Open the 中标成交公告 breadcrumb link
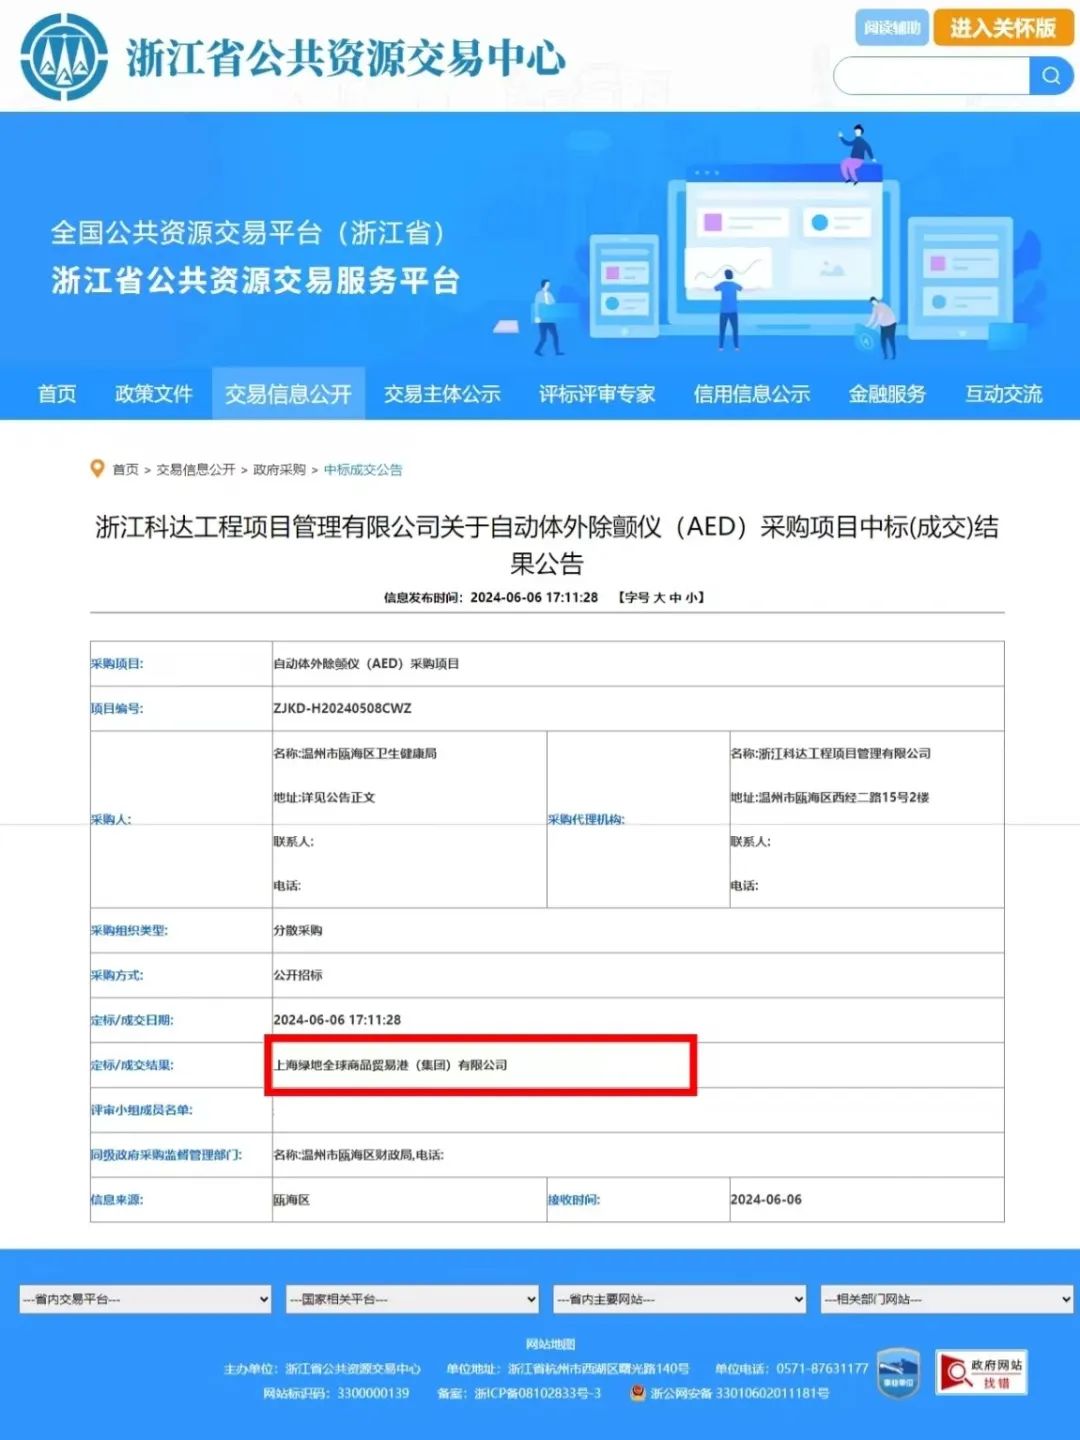Screen dimensions: 1080x1440 pyautogui.click(x=362, y=470)
